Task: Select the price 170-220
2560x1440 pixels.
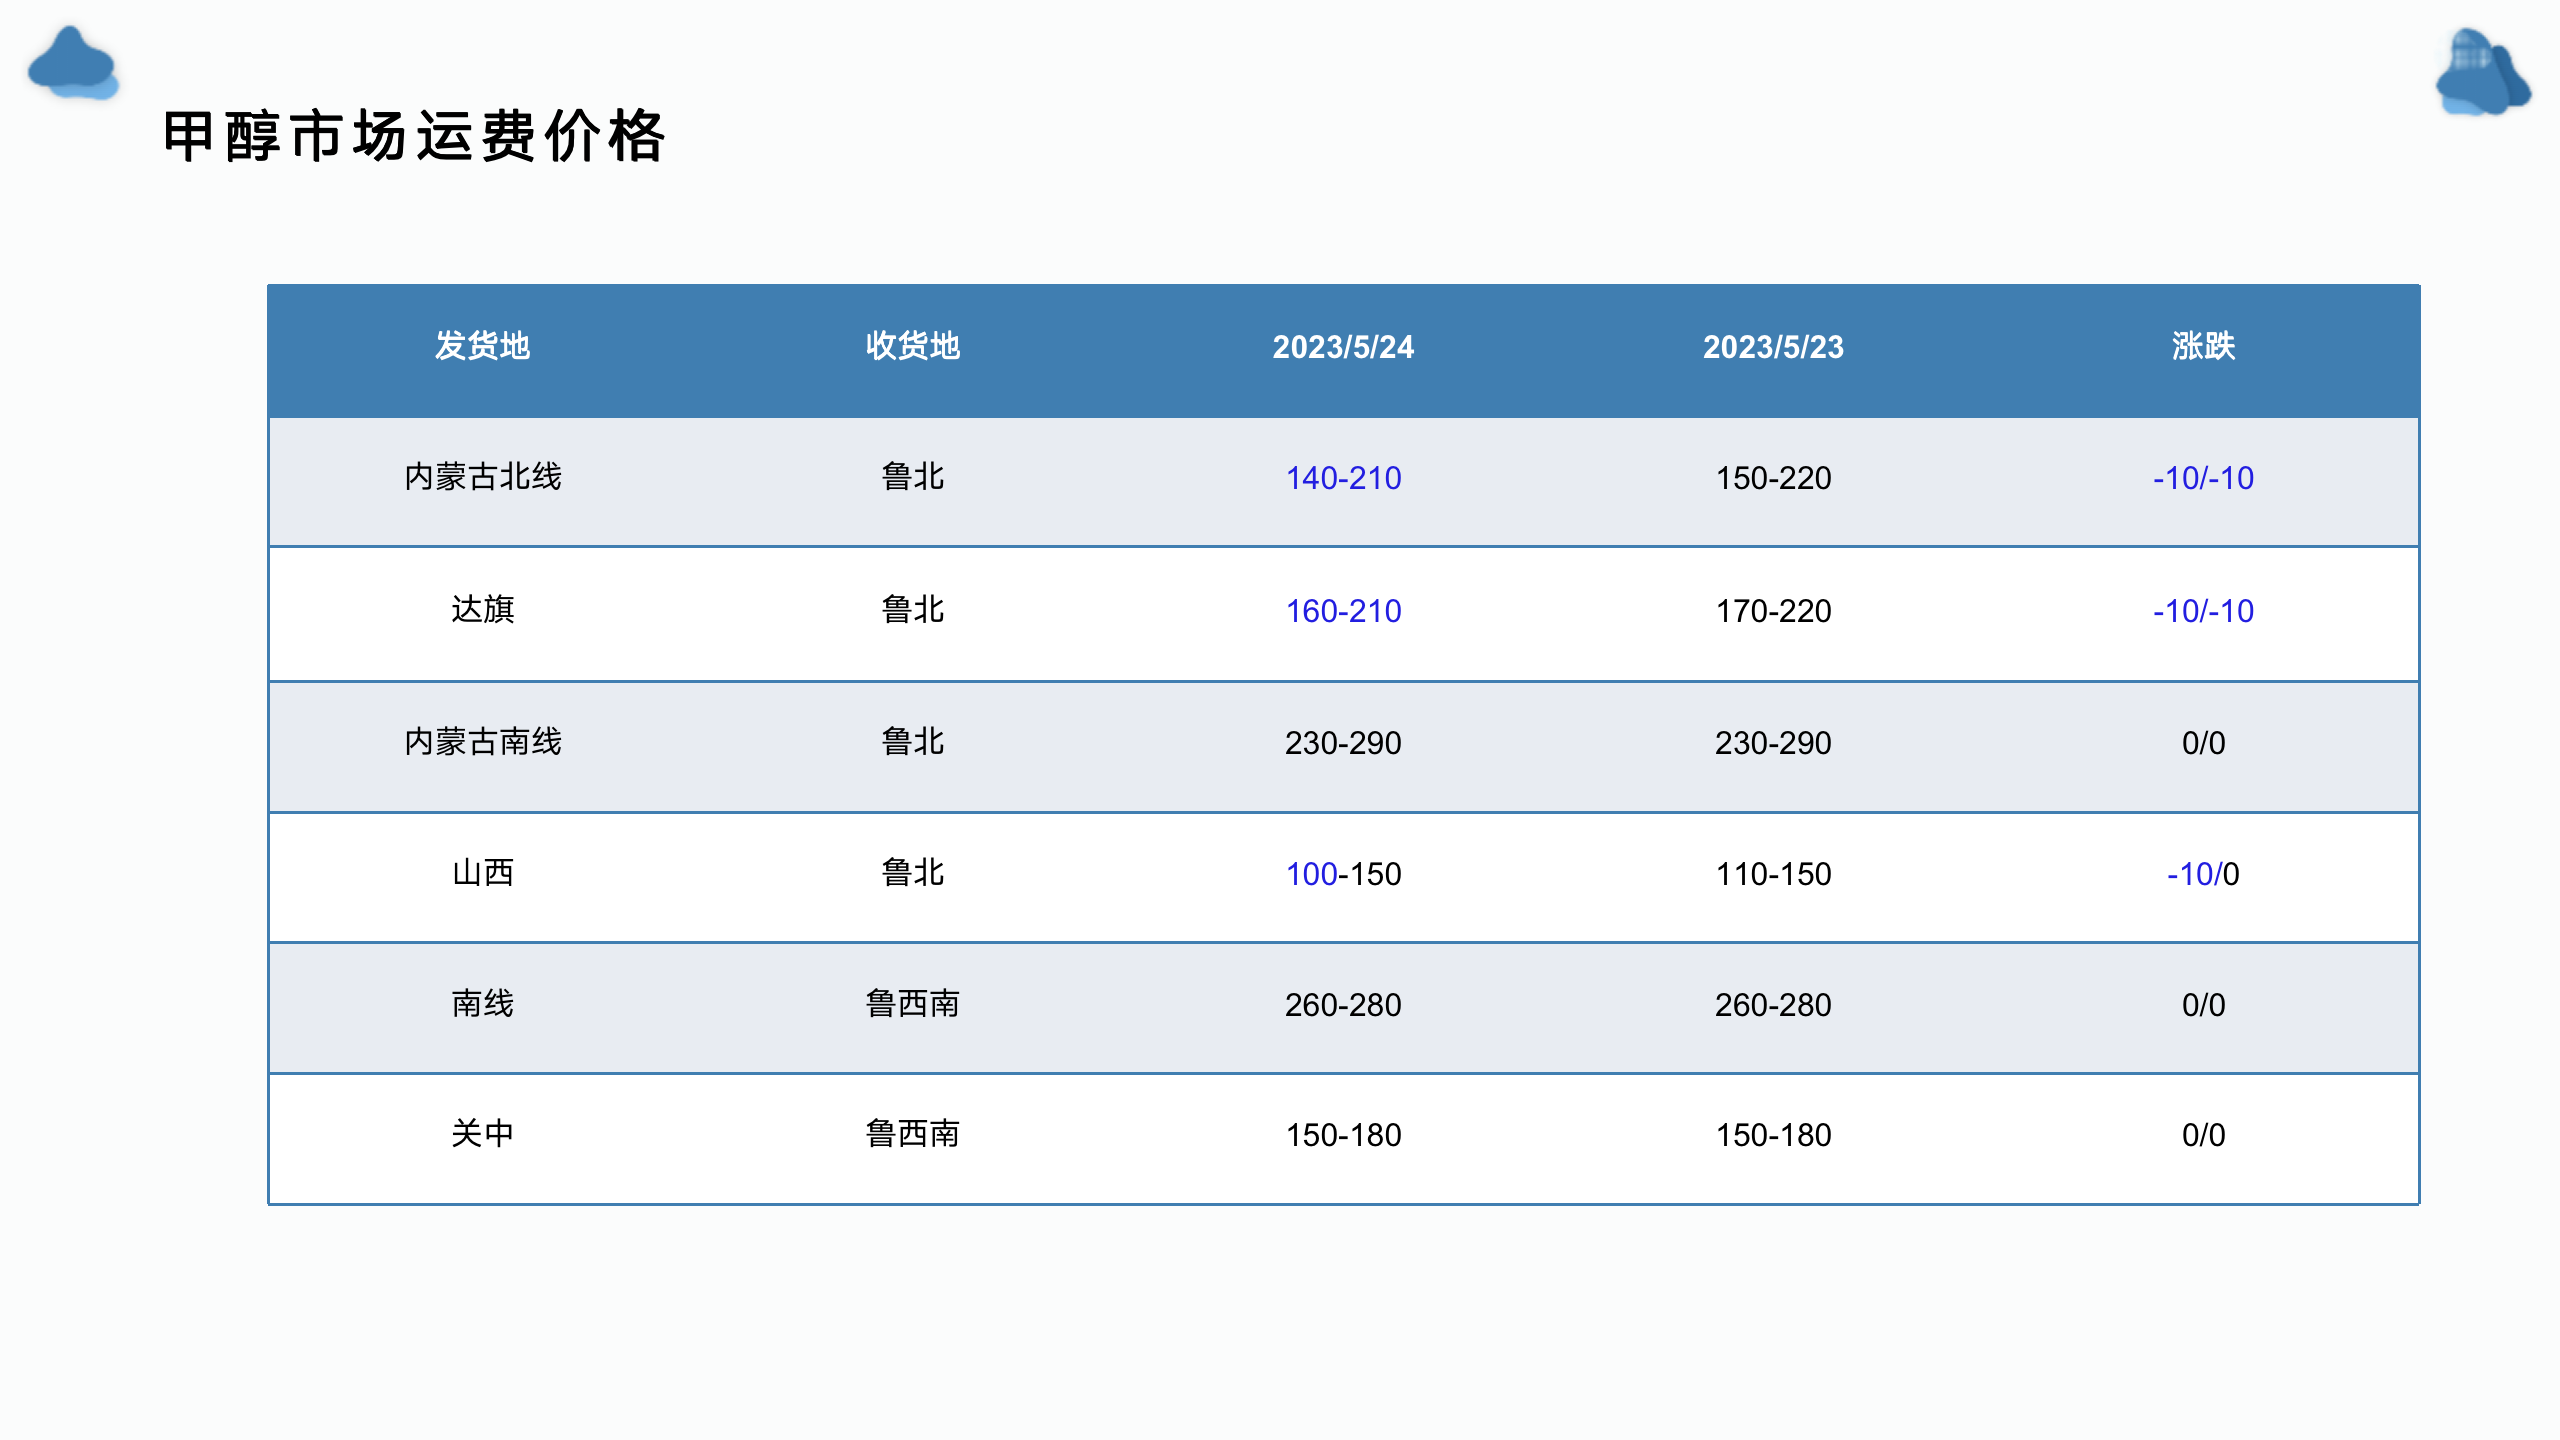Action: pos(1773,611)
